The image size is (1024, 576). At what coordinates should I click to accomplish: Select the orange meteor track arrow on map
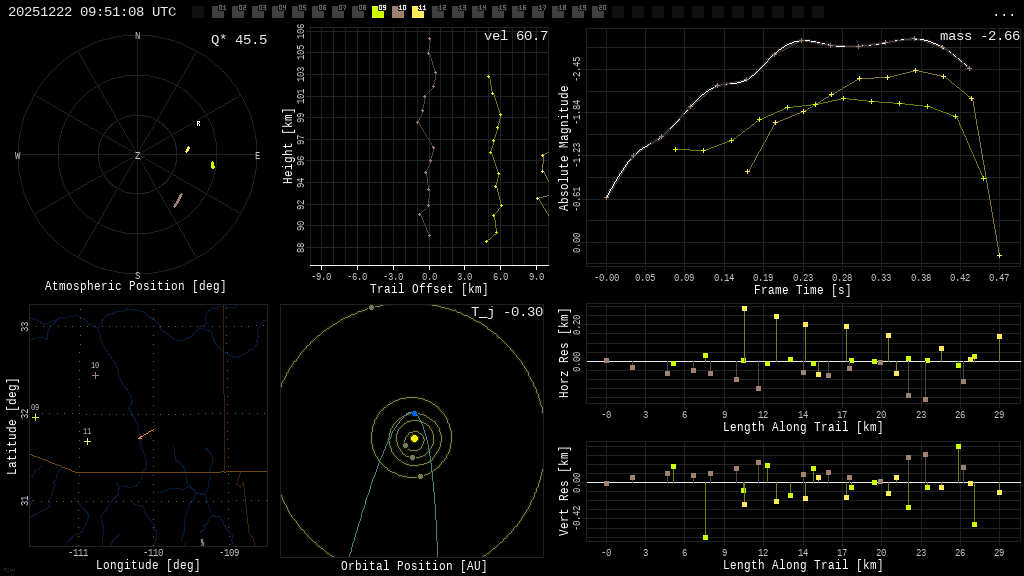(x=146, y=434)
